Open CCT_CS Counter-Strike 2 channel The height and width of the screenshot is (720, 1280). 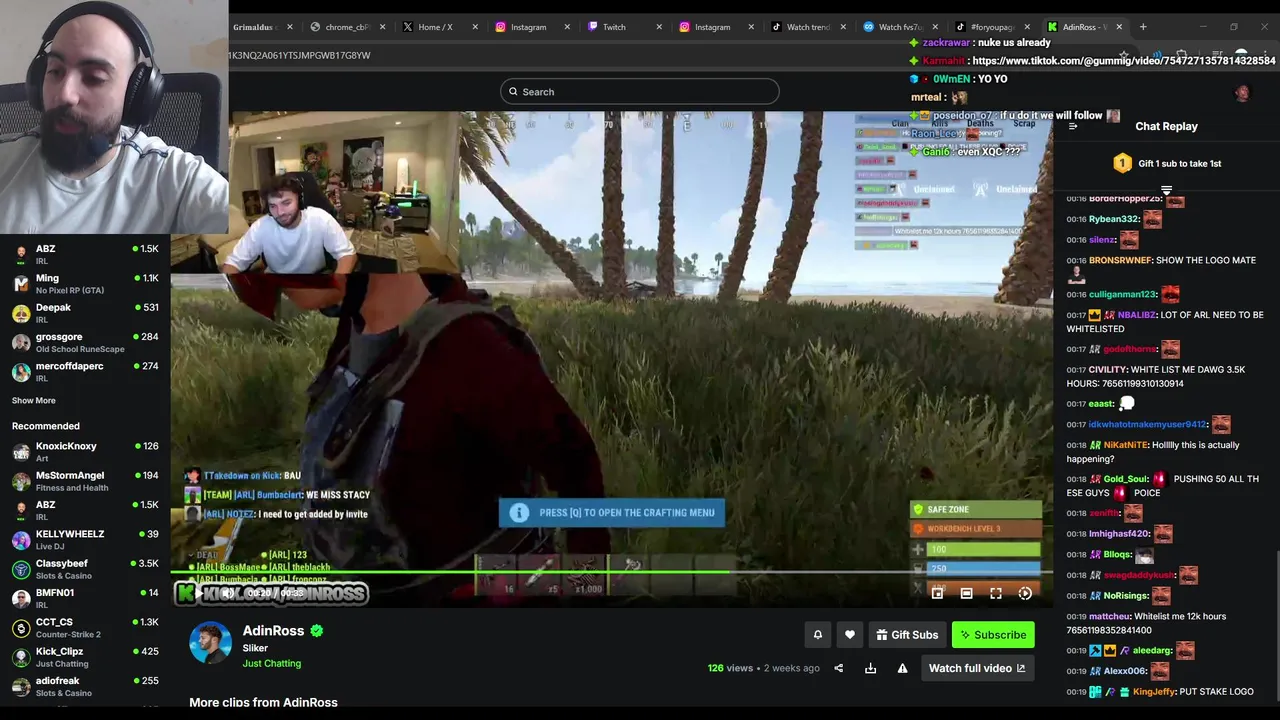point(85,627)
